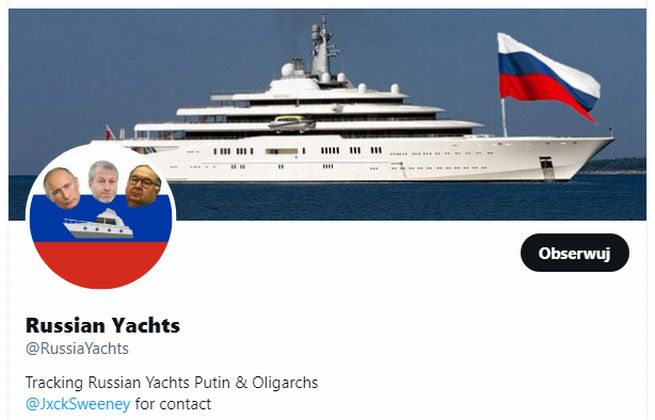The image size is (655, 420).
Task: Click the small red flag at the yacht stern
Action: [109, 132]
